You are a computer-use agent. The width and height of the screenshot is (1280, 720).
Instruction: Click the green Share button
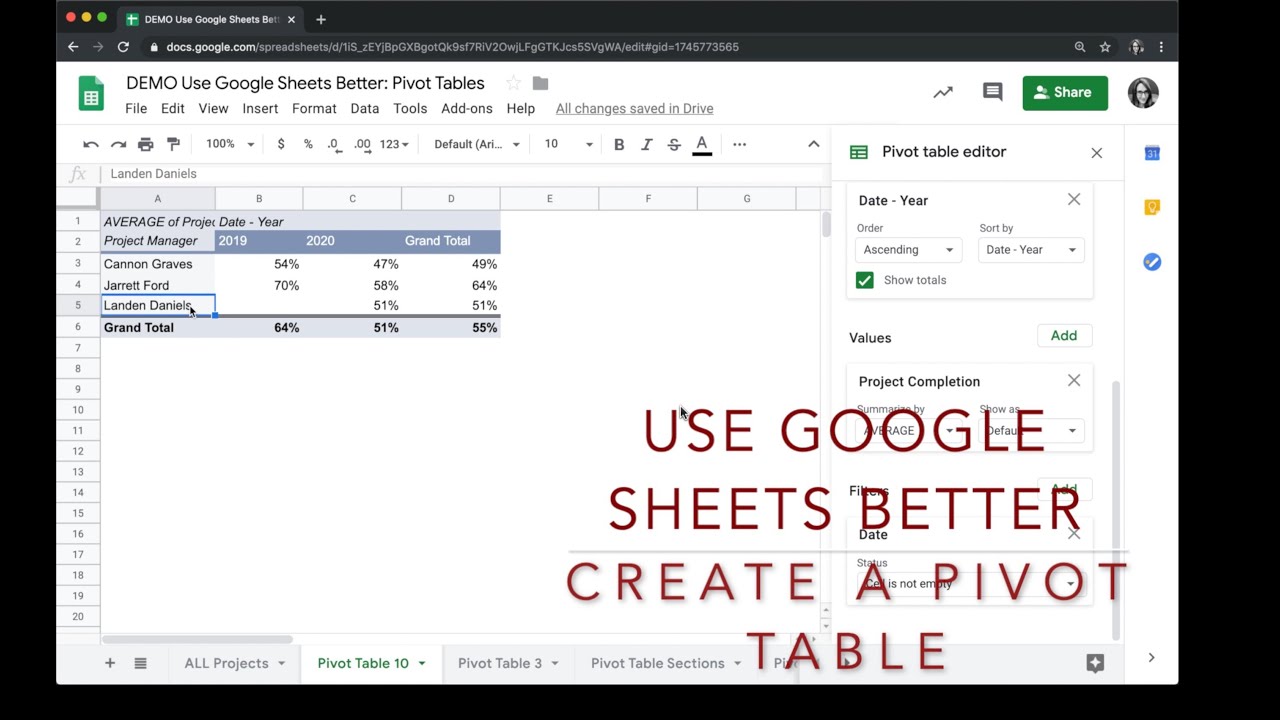click(x=1065, y=92)
